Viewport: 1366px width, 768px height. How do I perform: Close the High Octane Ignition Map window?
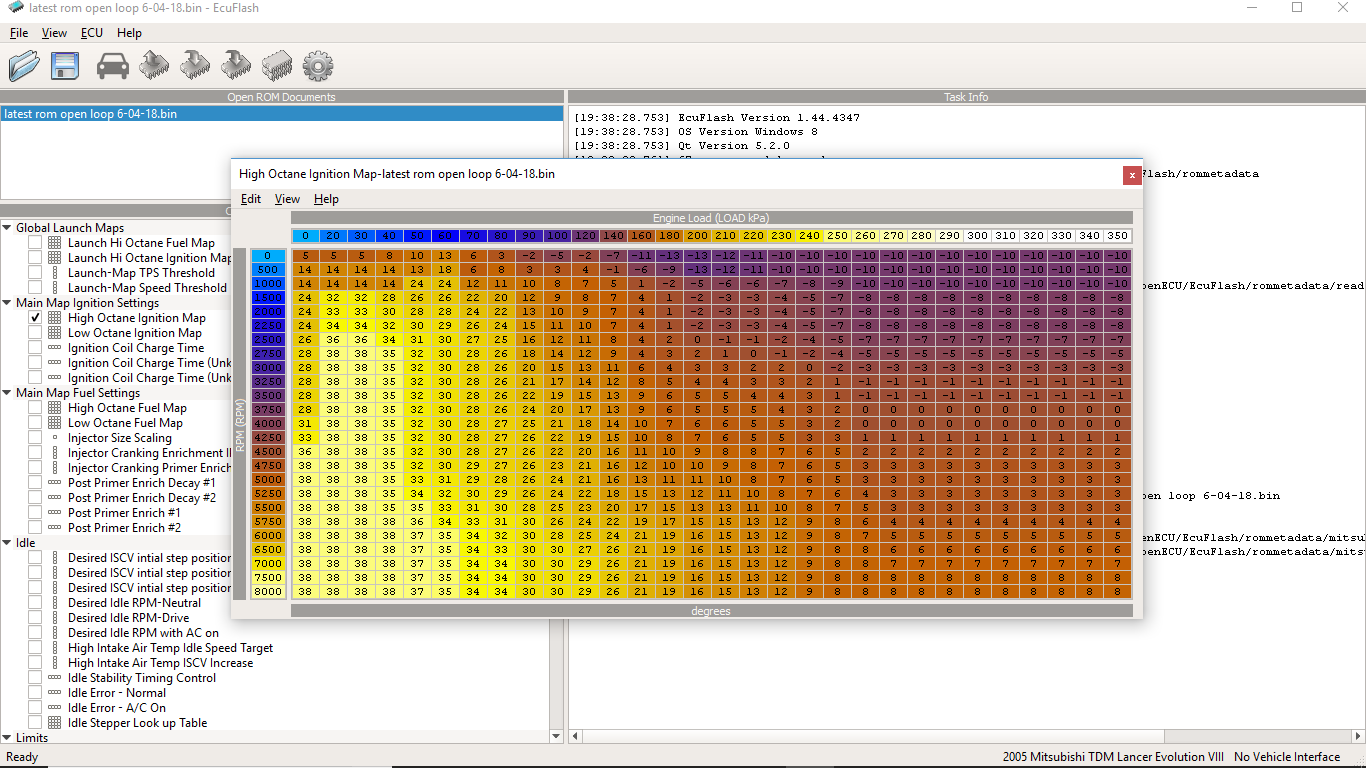(x=1132, y=174)
